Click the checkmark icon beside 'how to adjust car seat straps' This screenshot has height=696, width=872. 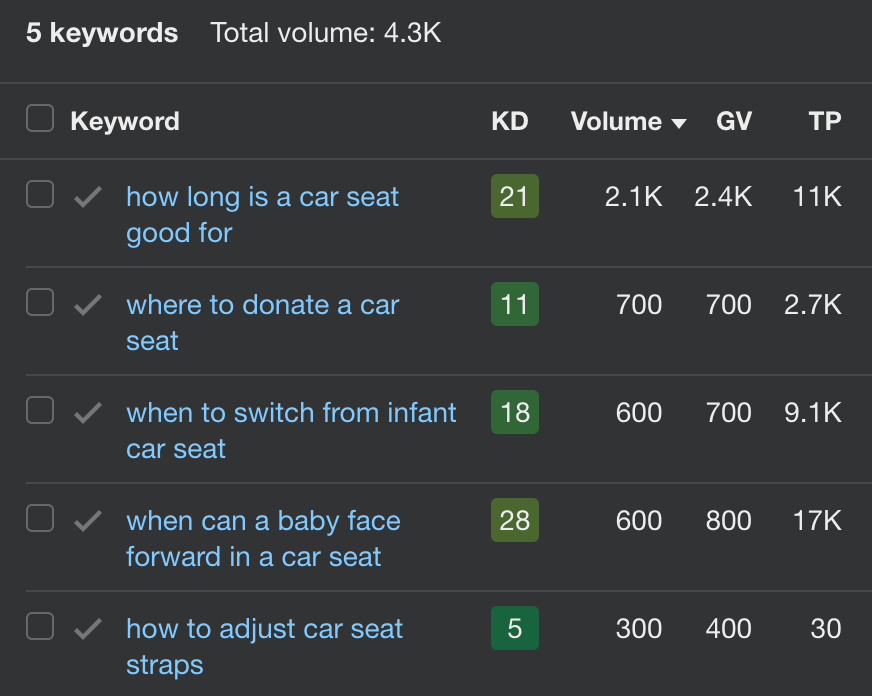[87, 627]
